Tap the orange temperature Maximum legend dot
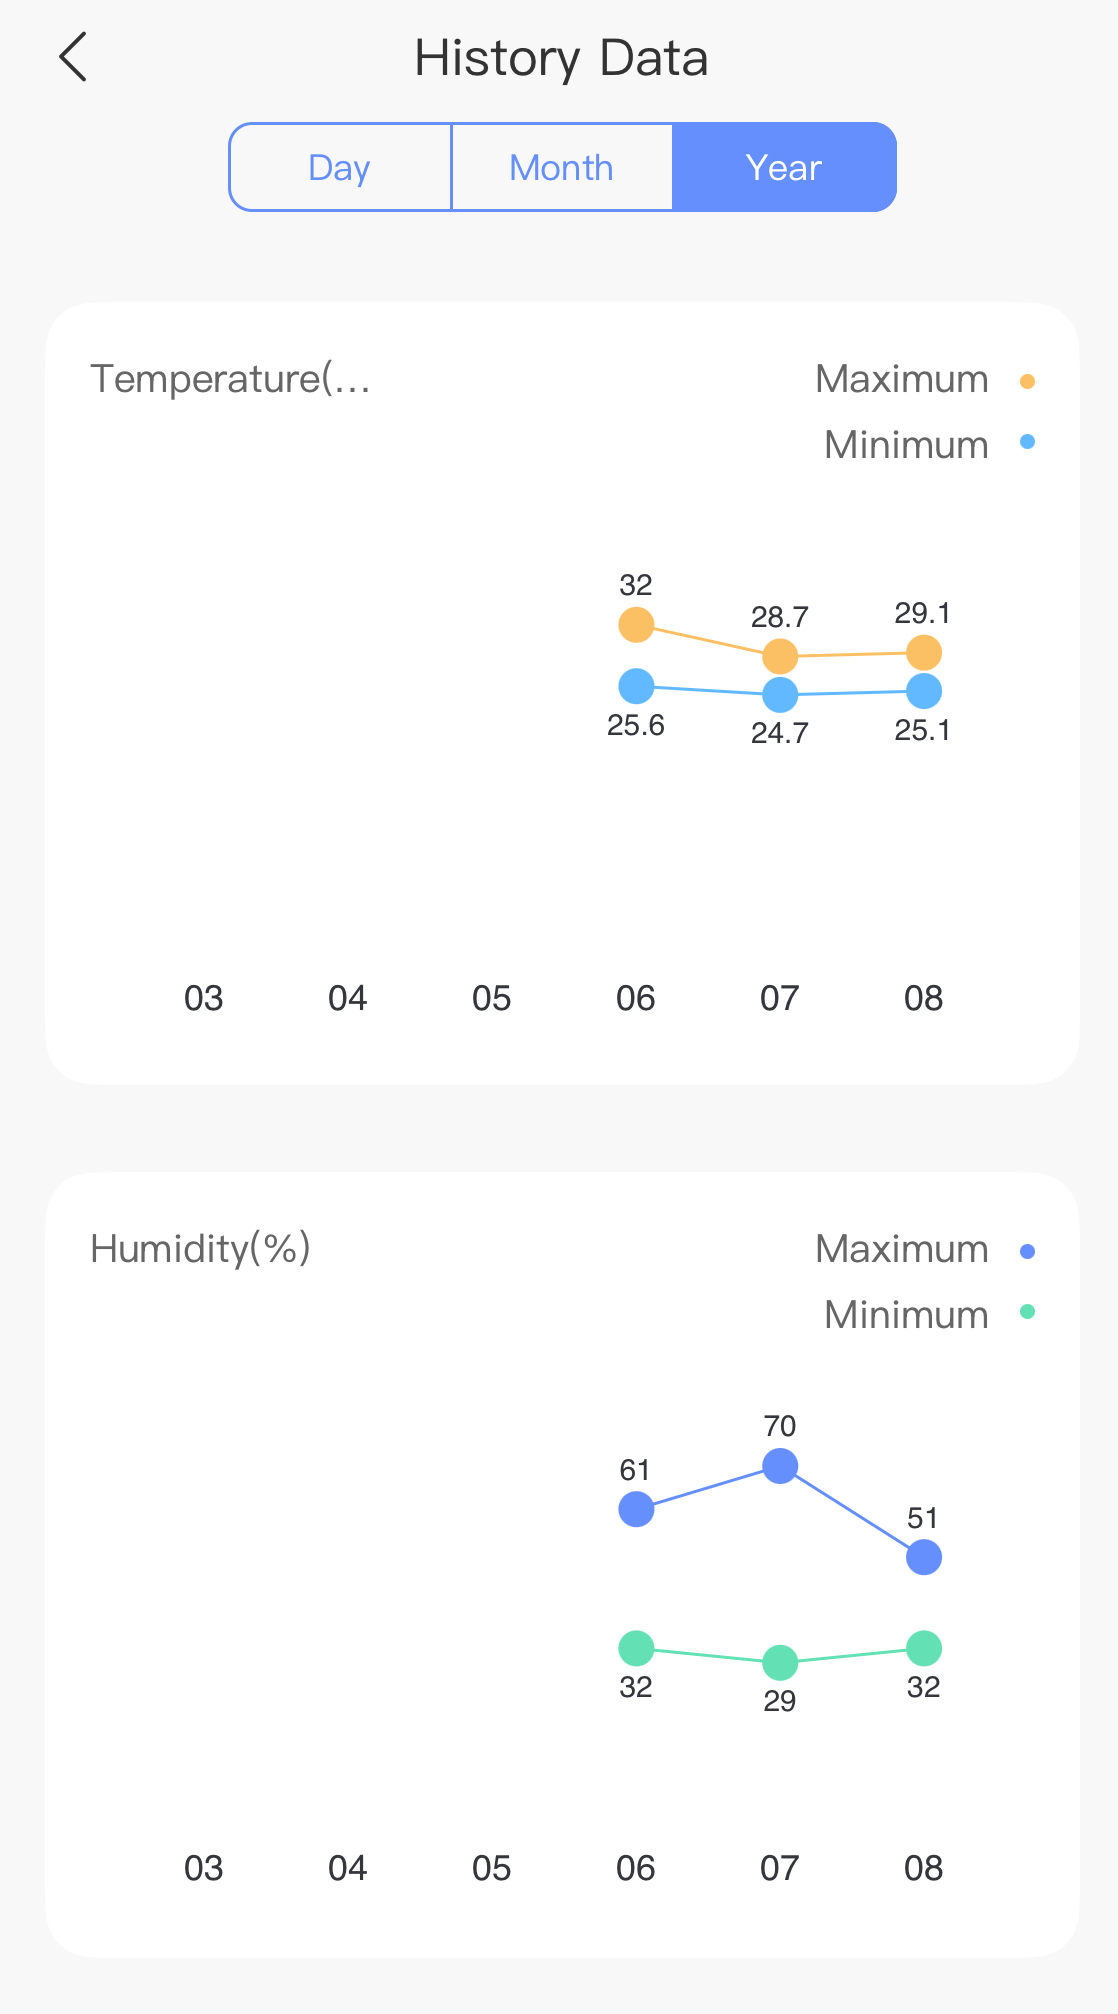The height and width of the screenshot is (2014, 1118). click(x=1027, y=381)
